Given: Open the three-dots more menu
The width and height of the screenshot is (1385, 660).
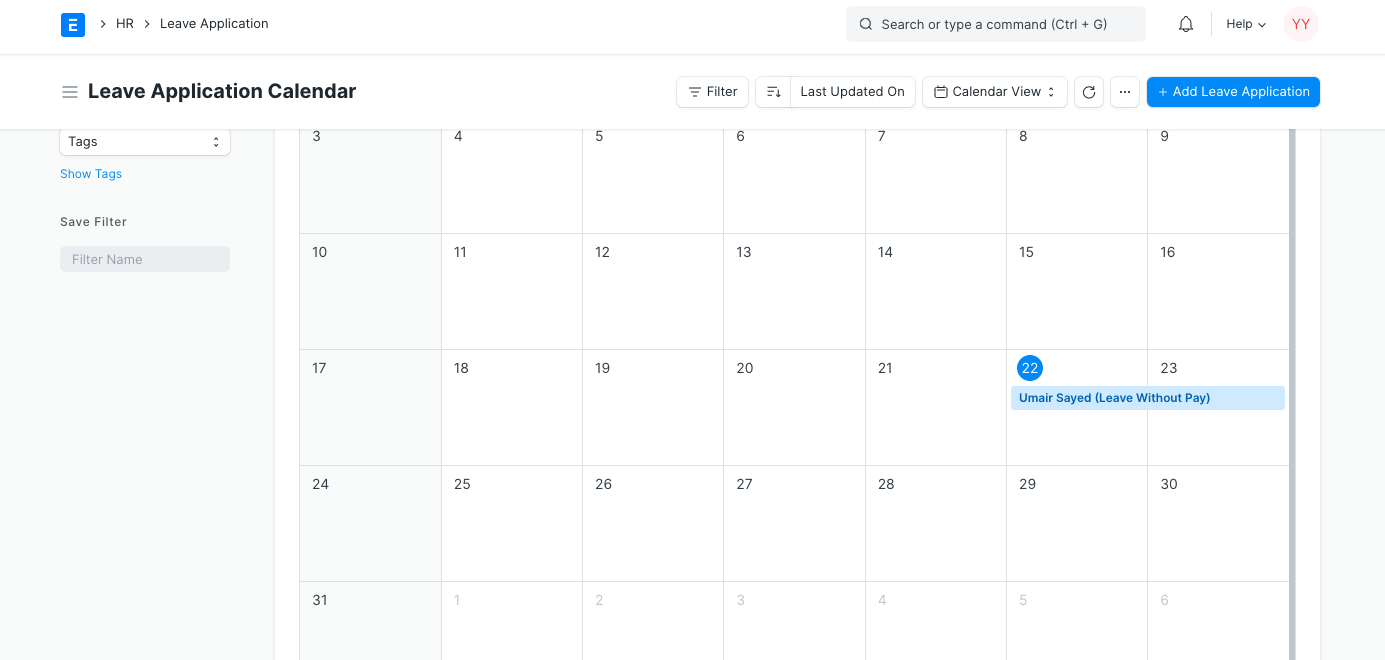Looking at the screenshot, I should (x=1125, y=92).
